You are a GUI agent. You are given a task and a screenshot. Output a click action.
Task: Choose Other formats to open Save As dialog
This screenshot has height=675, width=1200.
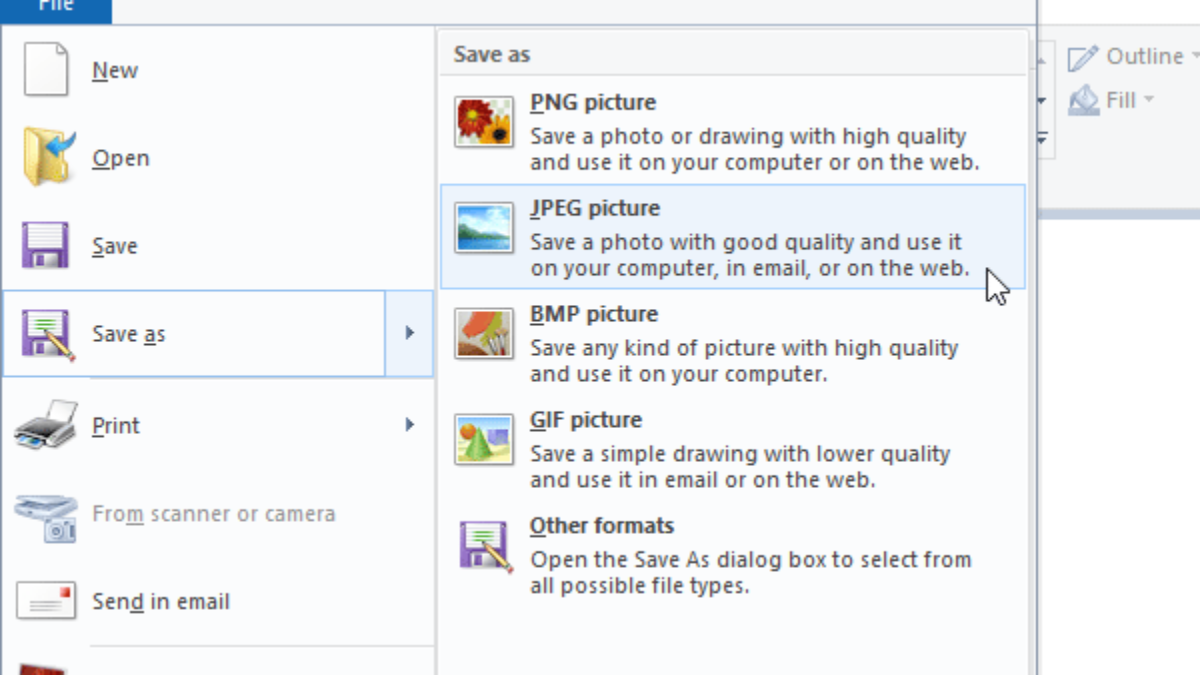pos(700,555)
